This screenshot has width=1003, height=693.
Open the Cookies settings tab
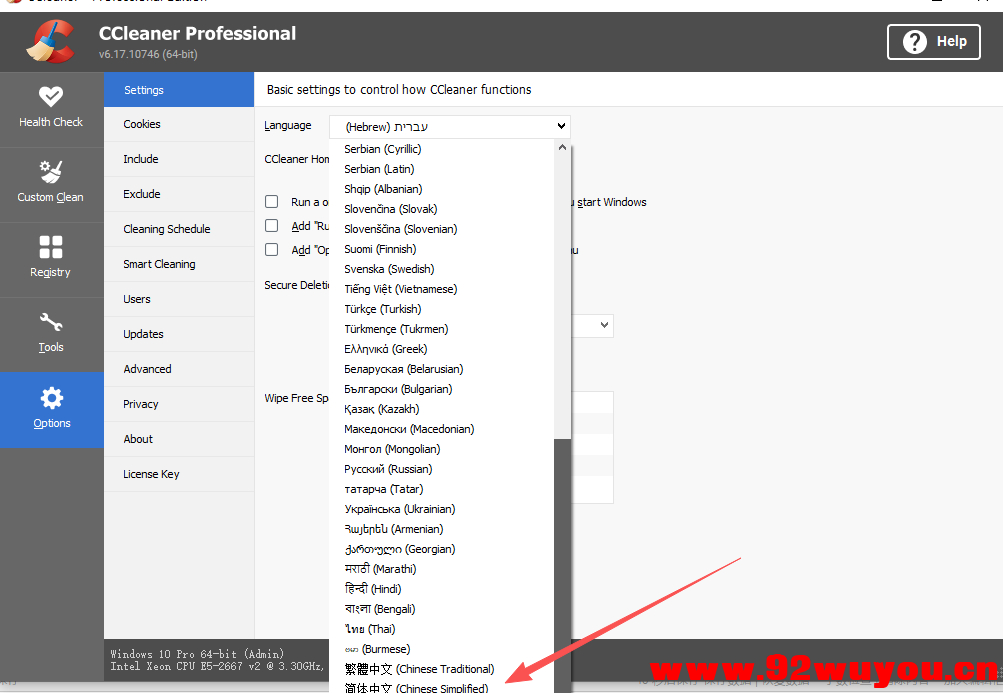pos(142,124)
